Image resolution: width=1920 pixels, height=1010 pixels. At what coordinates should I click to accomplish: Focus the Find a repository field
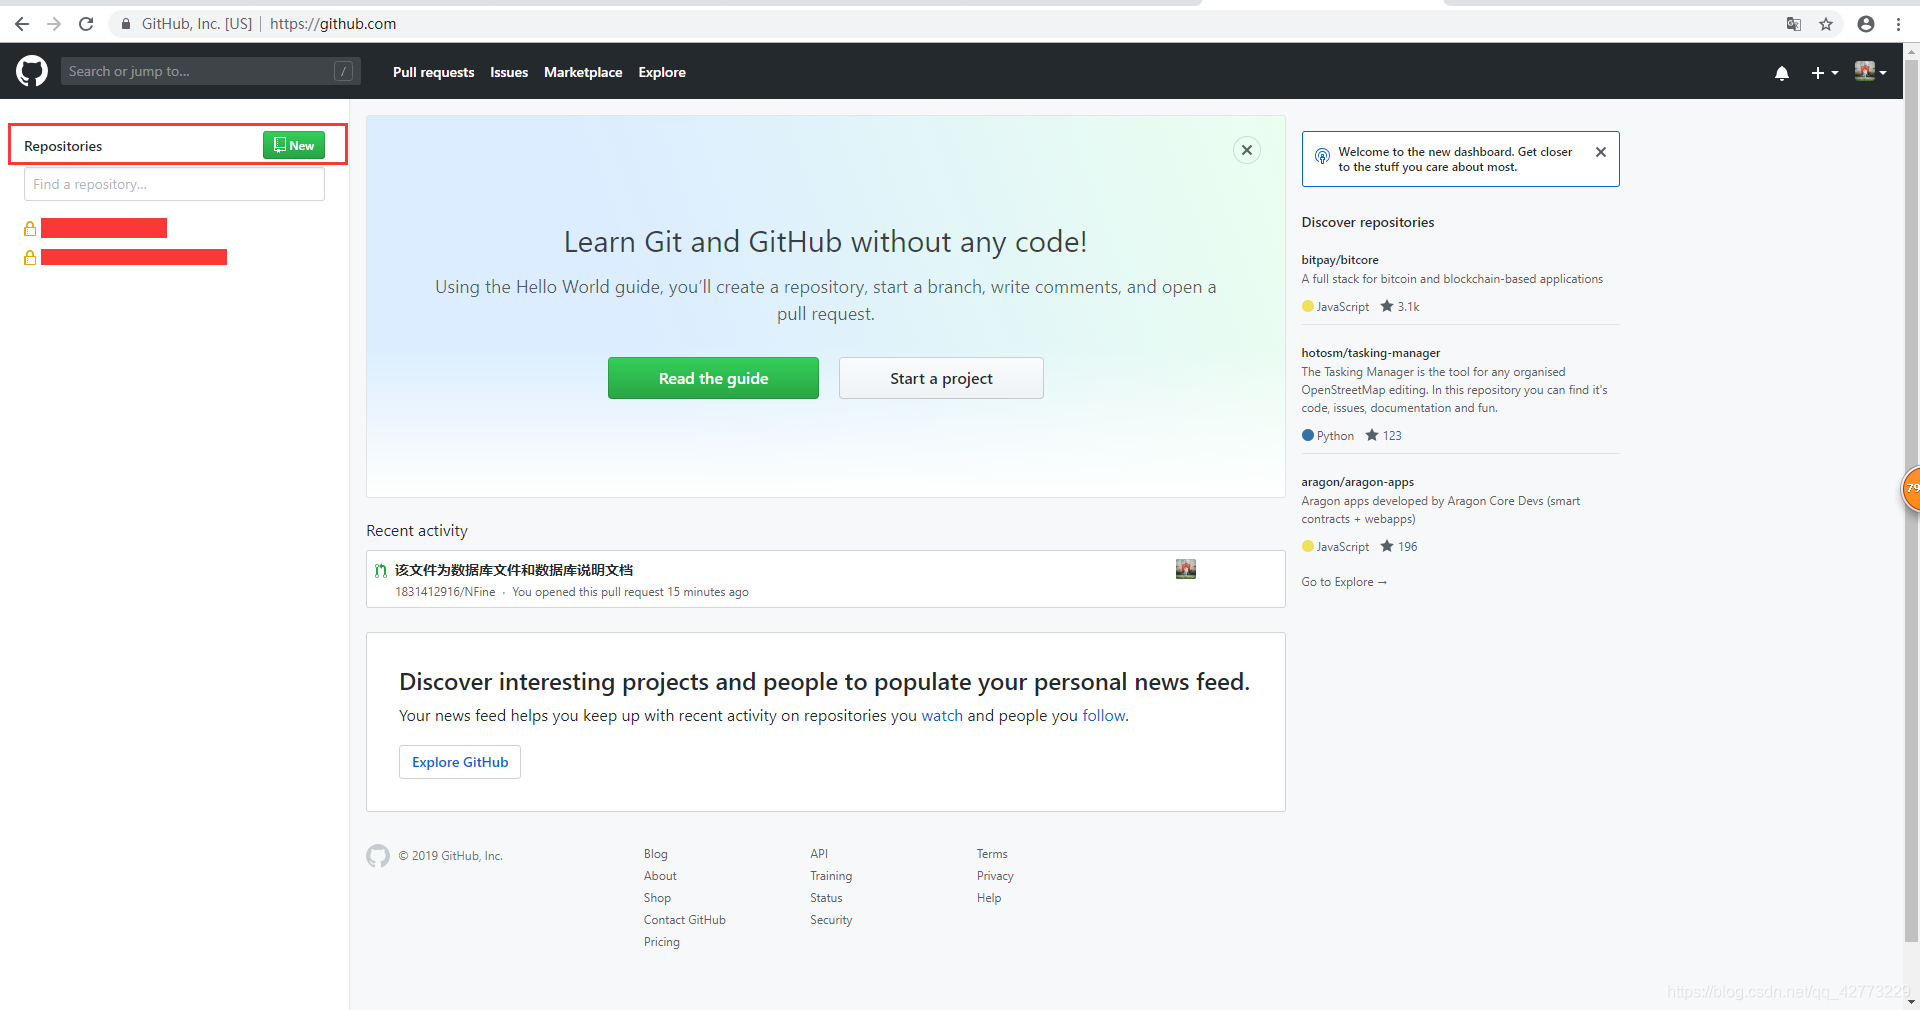pos(174,184)
